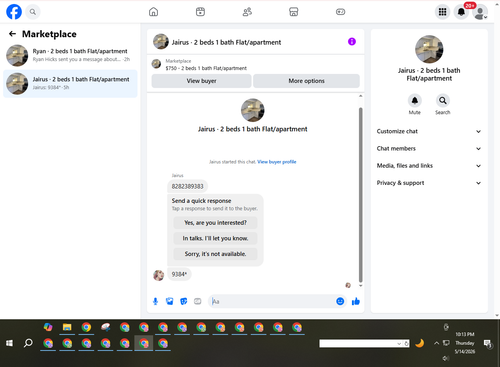The width and height of the screenshot is (500, 367).
Task: Click the 8282389383 message bubble
Action: tap(187, 186)
